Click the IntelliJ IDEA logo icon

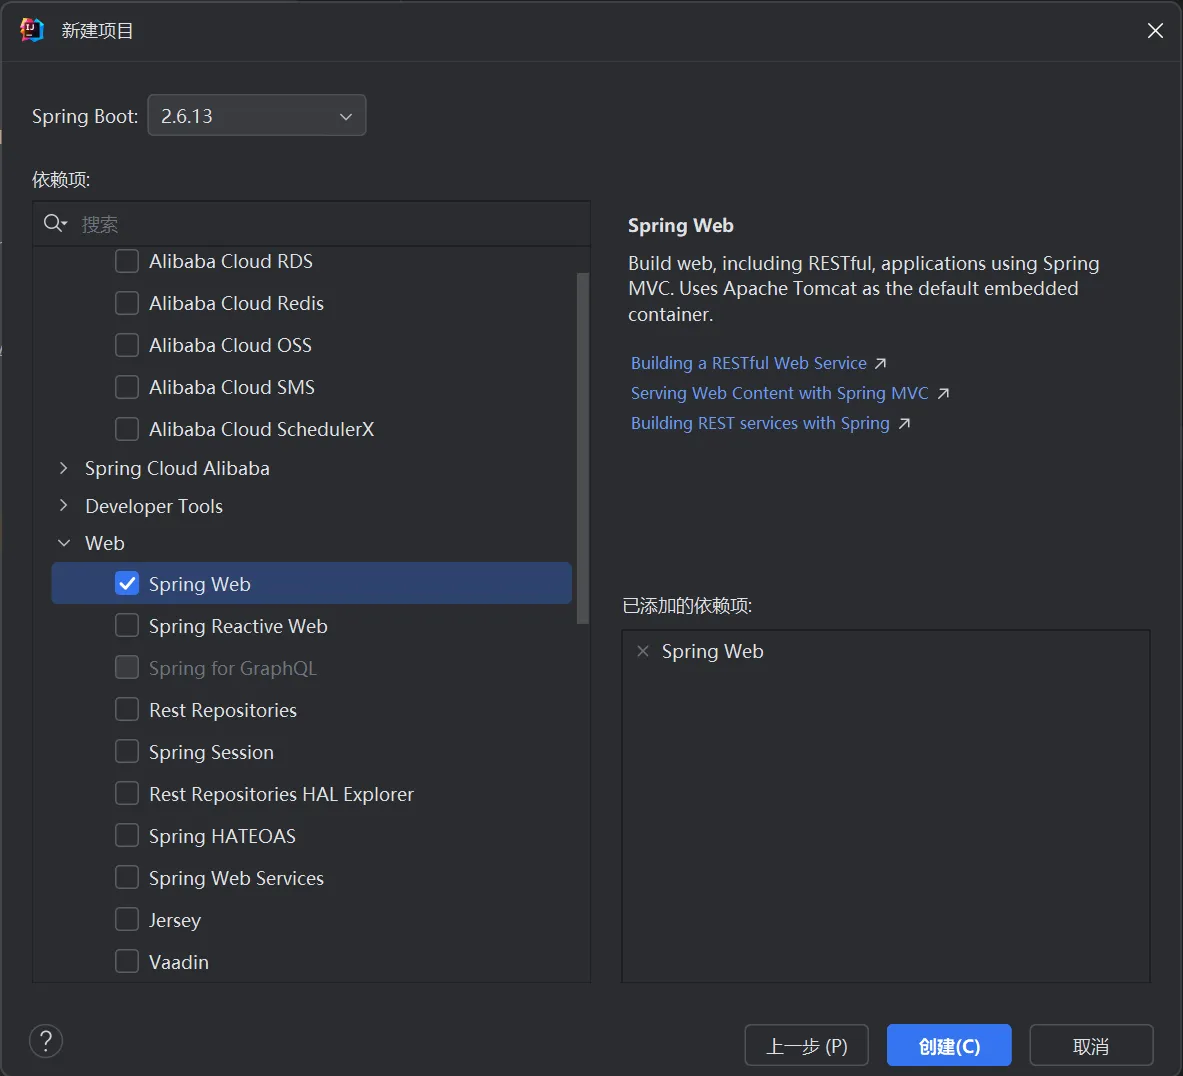tap(32, 30)
